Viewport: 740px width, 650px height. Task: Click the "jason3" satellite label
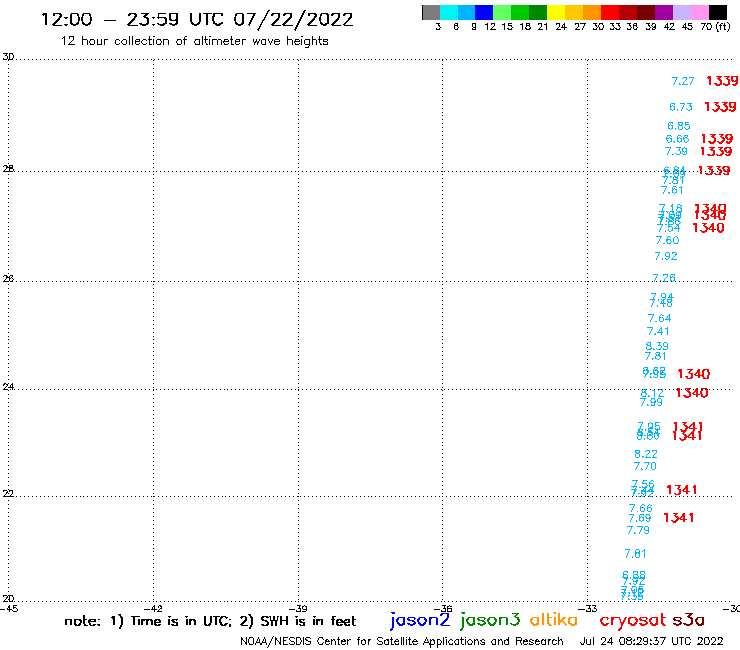[x=490, y=621]
